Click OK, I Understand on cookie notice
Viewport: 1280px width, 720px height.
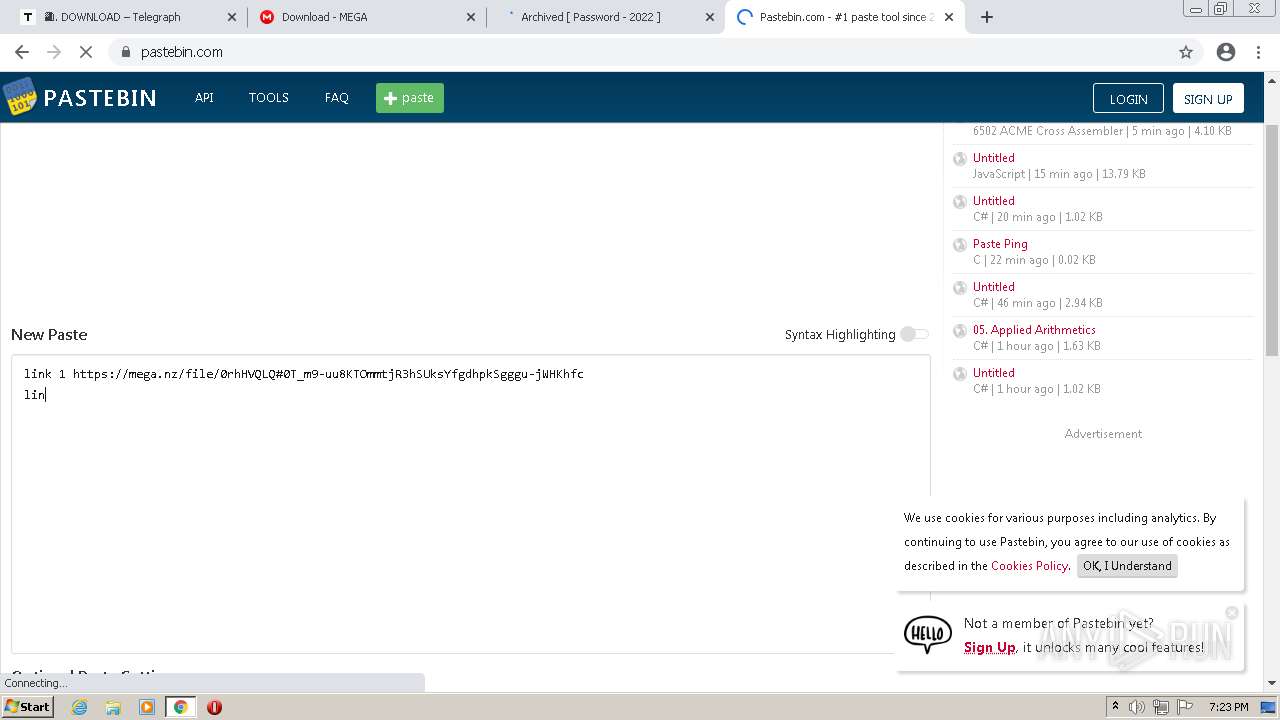[x=1127, y=566]
